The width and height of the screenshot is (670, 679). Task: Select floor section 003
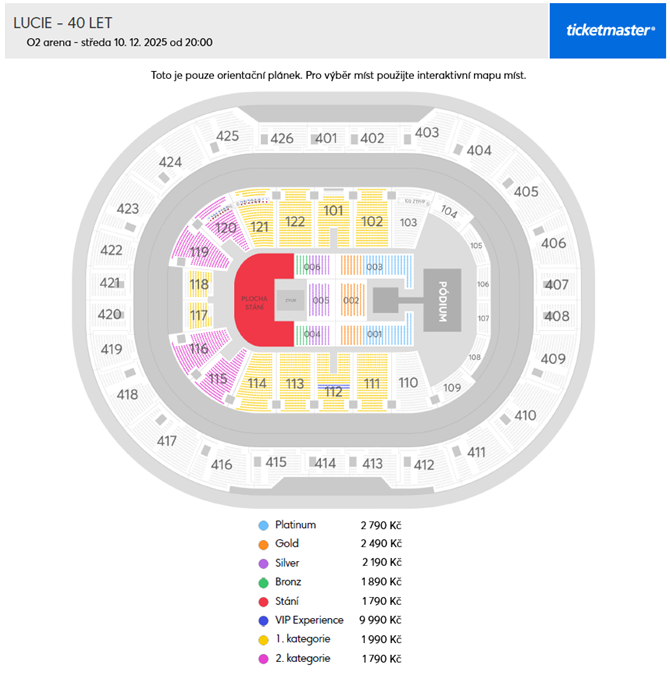[x=375, y=267]
